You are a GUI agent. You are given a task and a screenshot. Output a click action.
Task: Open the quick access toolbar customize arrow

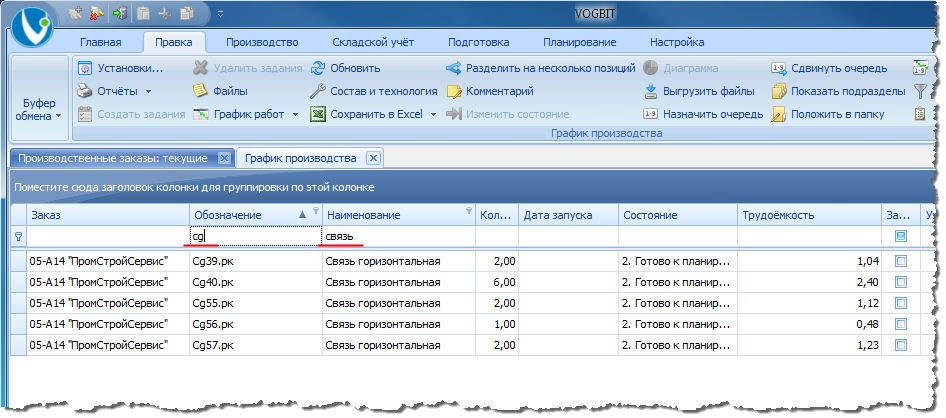pos(220,13)
